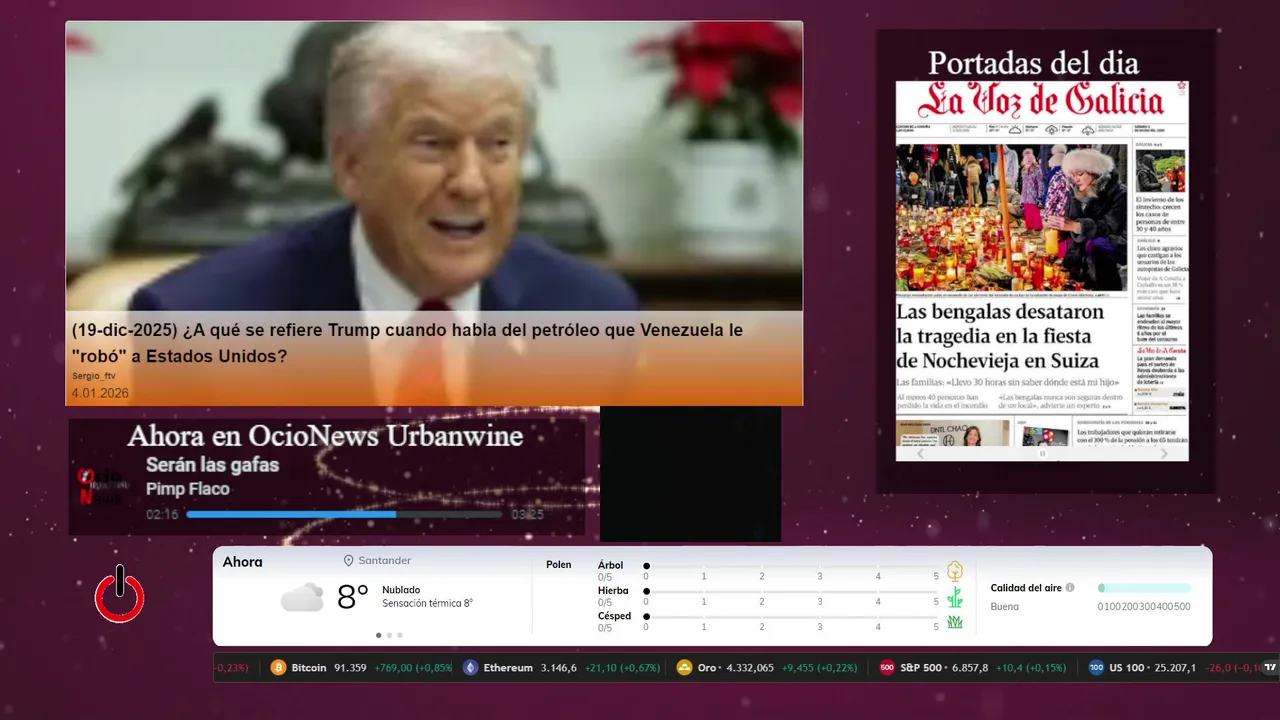The width and height of the screenshot is (1280, 720).
Task: Select first weather widget page dot
Action: point(378,635)
